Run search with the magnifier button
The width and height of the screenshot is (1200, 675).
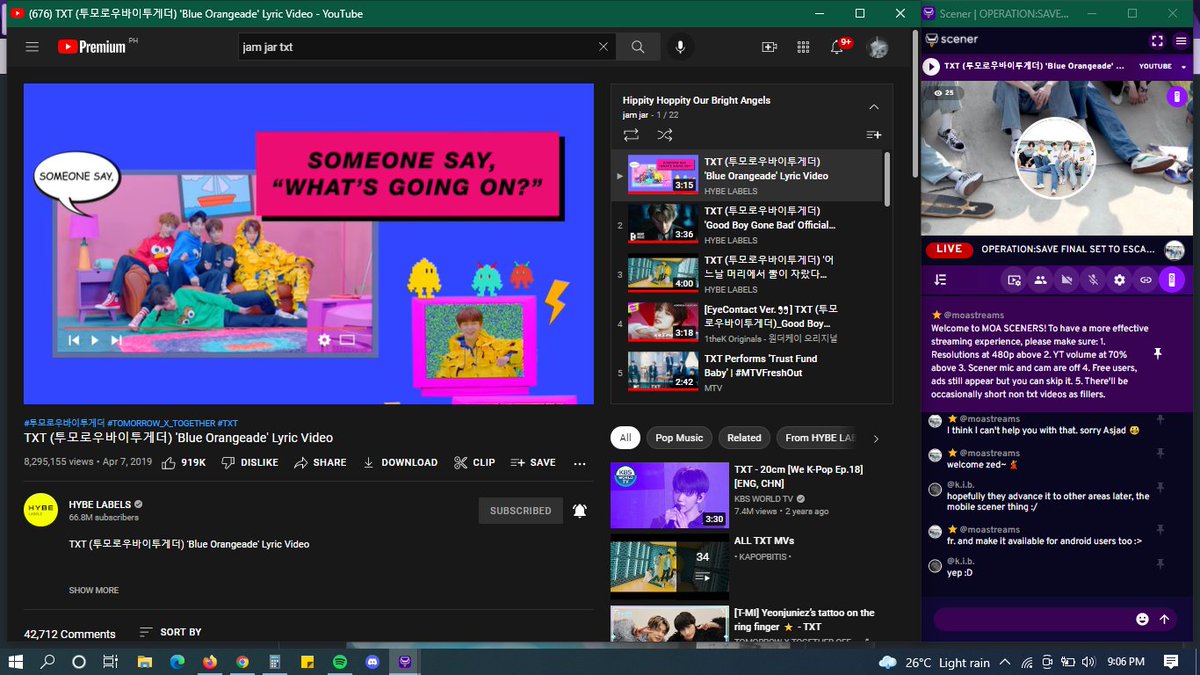pyautogui.click(x=638, y=47)
